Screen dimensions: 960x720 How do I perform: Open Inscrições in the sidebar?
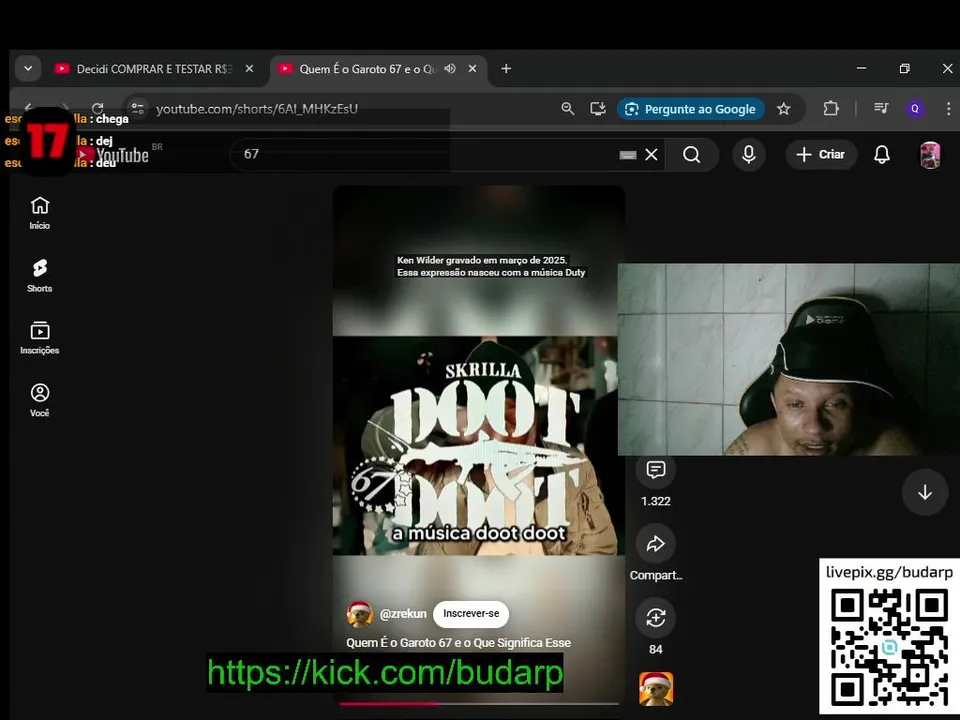coord(40,338)
